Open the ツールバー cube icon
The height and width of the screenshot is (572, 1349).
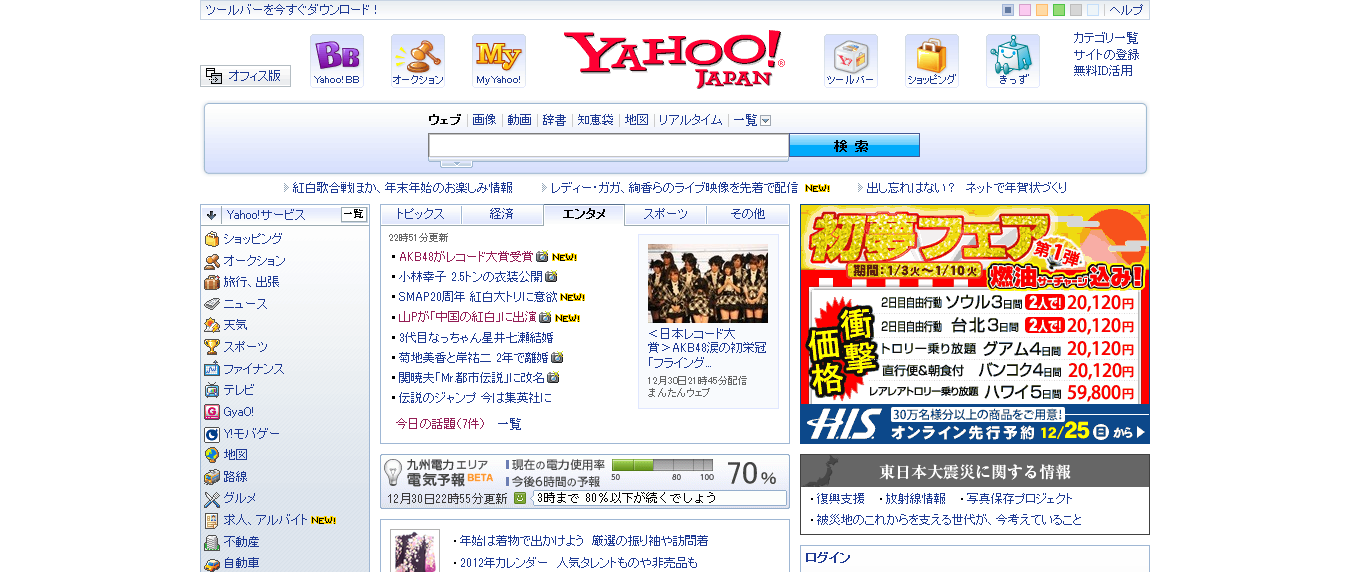point(851,61)
